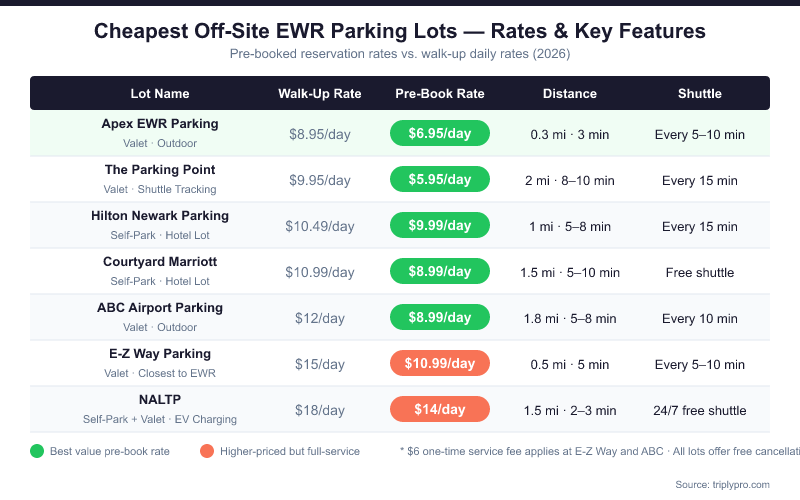The height and width of the screenshot is (500, 800).
Task: Open the E-Z Way Parking entry
Action: tap(160, 354)
